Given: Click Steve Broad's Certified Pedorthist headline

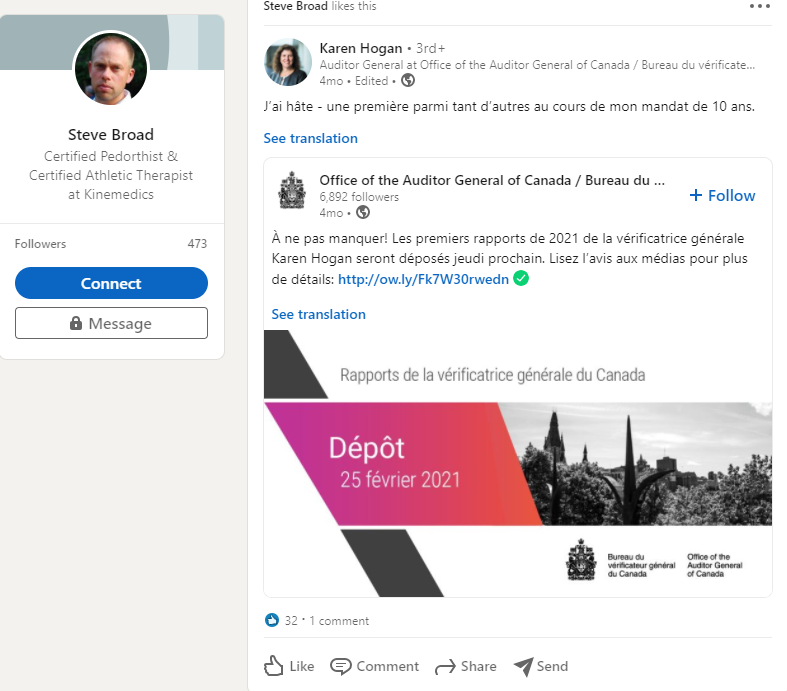Looking at the screenshot, I should tap(111, 175).
